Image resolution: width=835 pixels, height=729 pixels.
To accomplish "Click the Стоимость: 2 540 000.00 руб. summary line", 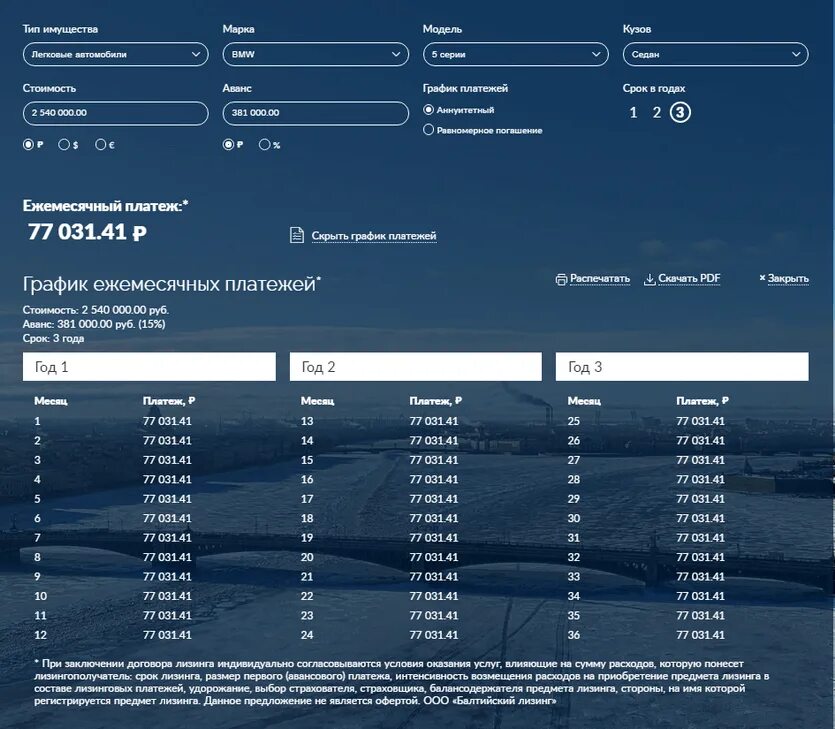I will pos(96,310).
